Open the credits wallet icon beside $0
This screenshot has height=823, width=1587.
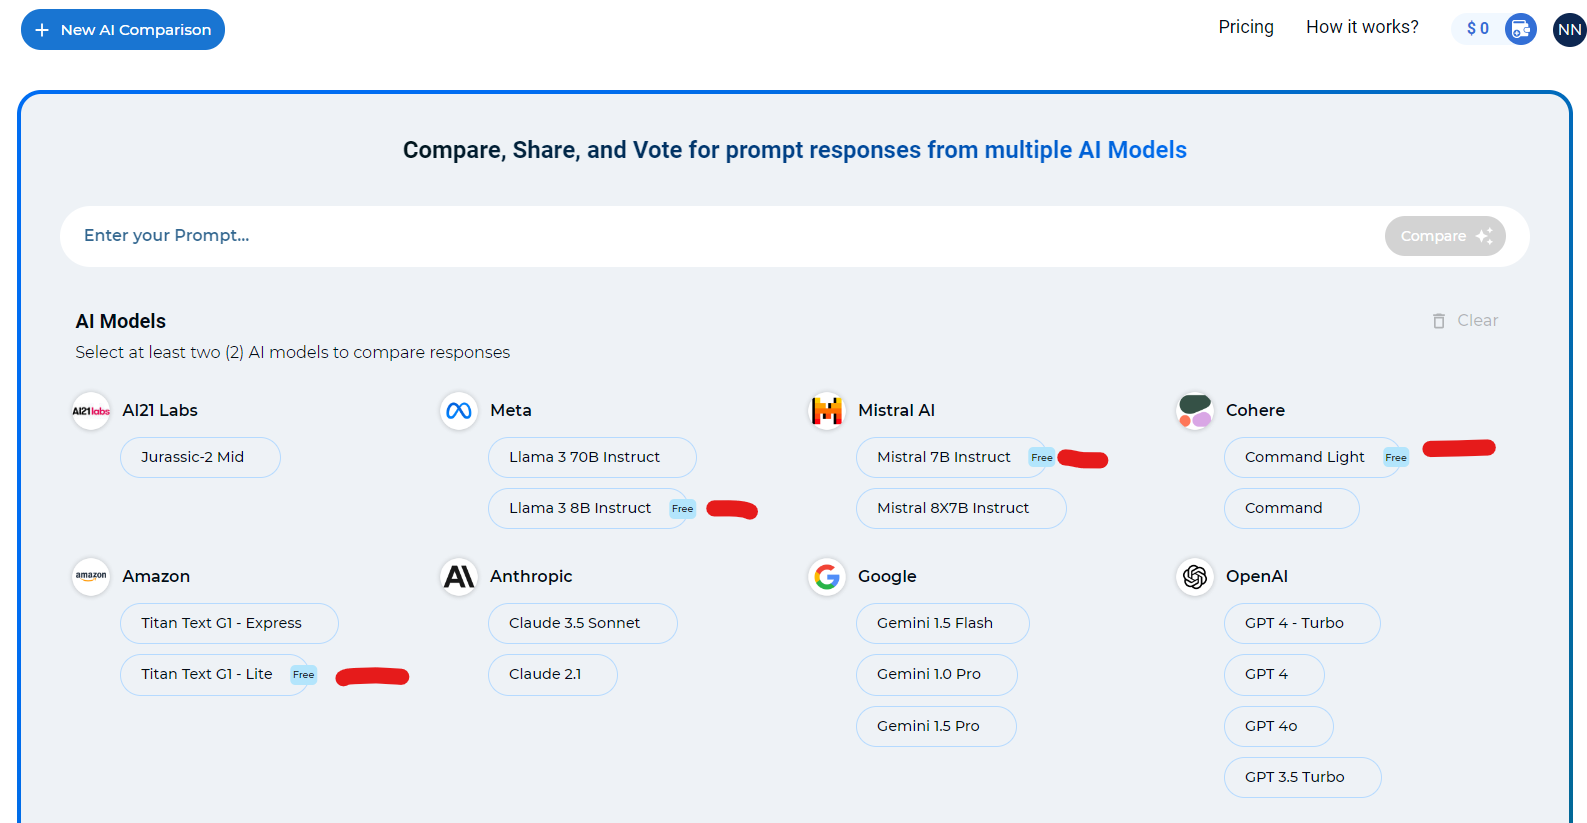[x=1520, y=29]
